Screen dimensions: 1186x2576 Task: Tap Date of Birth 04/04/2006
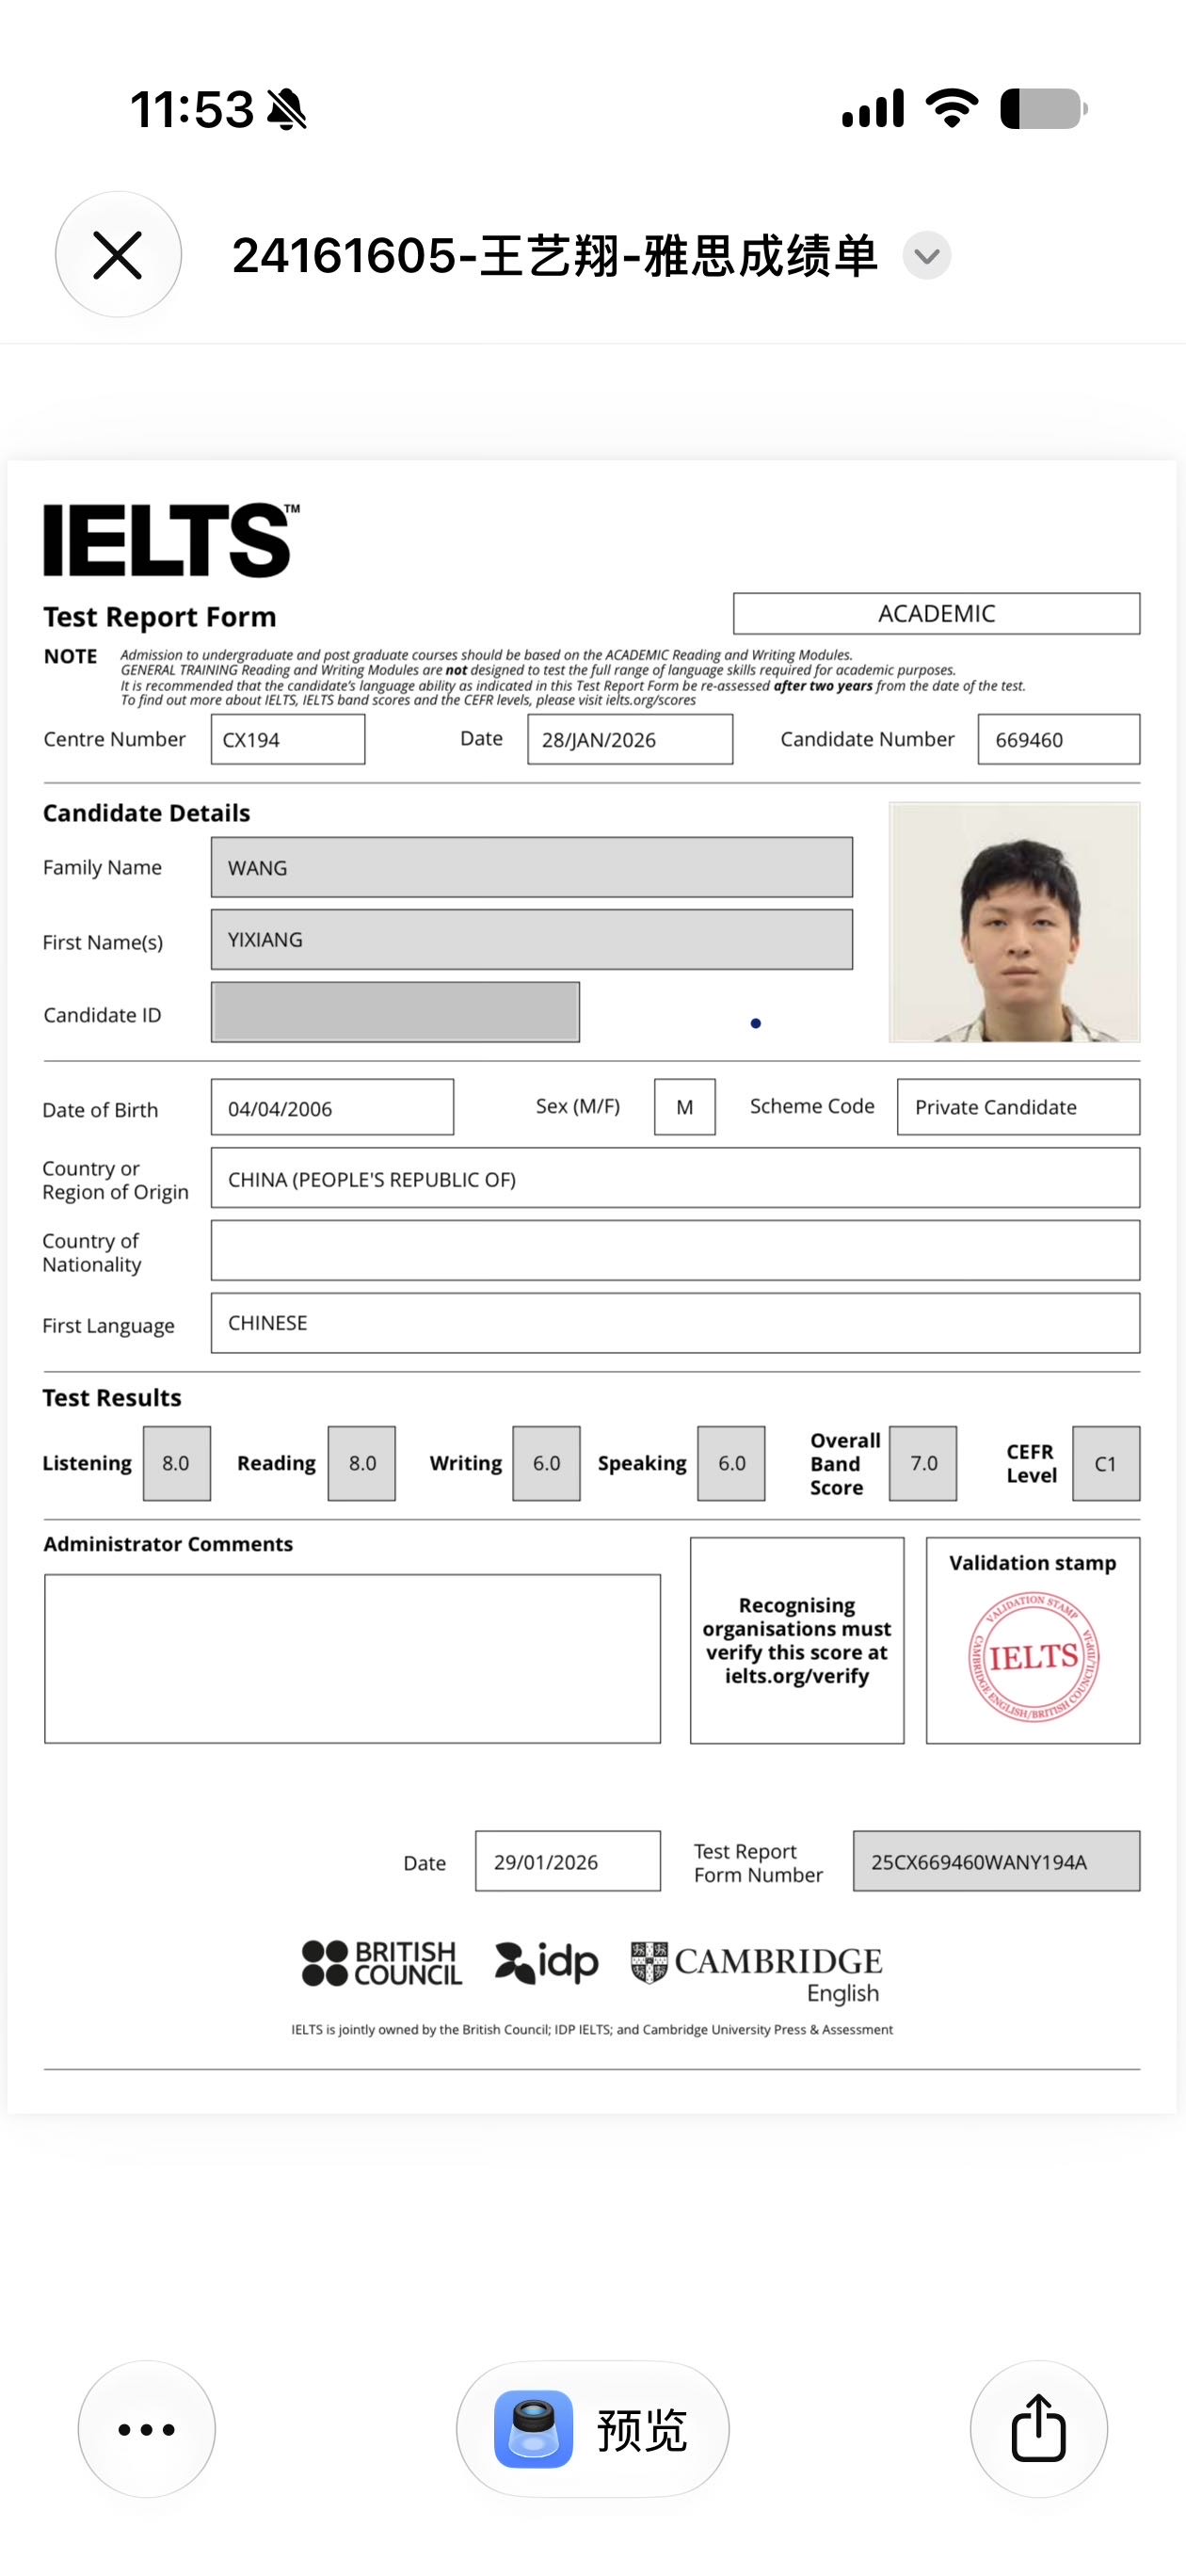332,1107
